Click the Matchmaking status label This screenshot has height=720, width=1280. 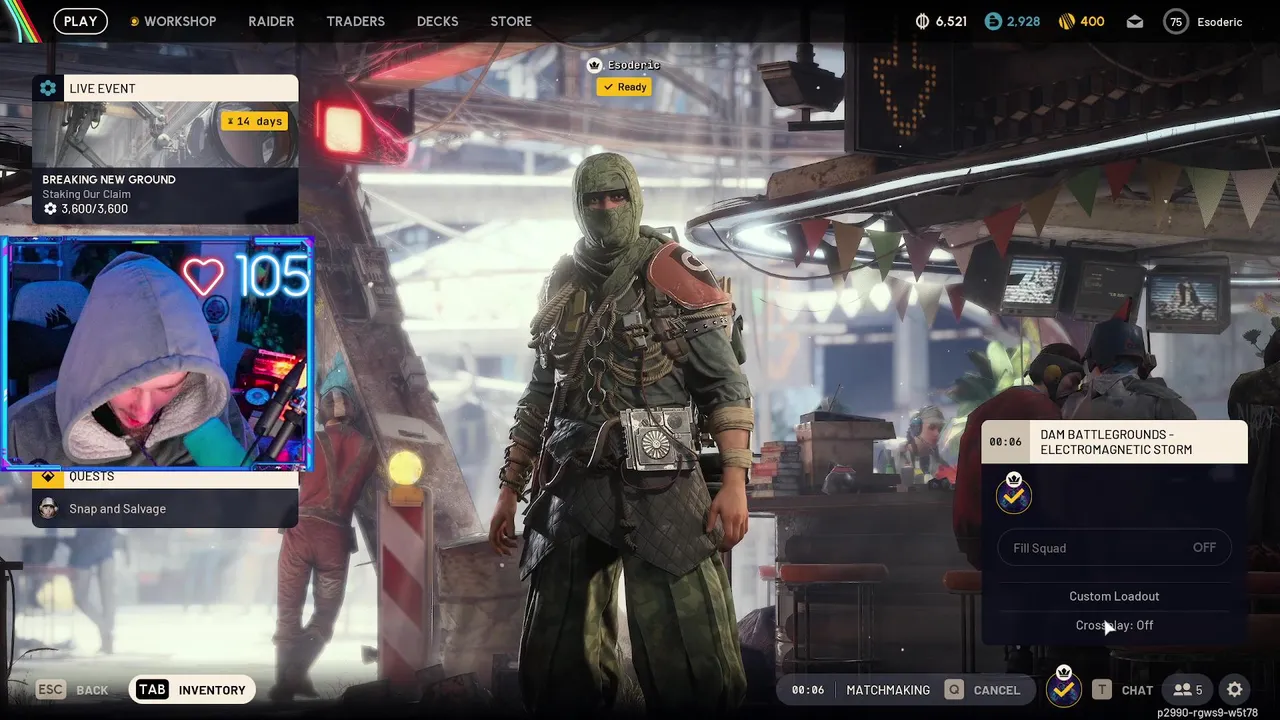pyautogui.click(x=888, y=690)
